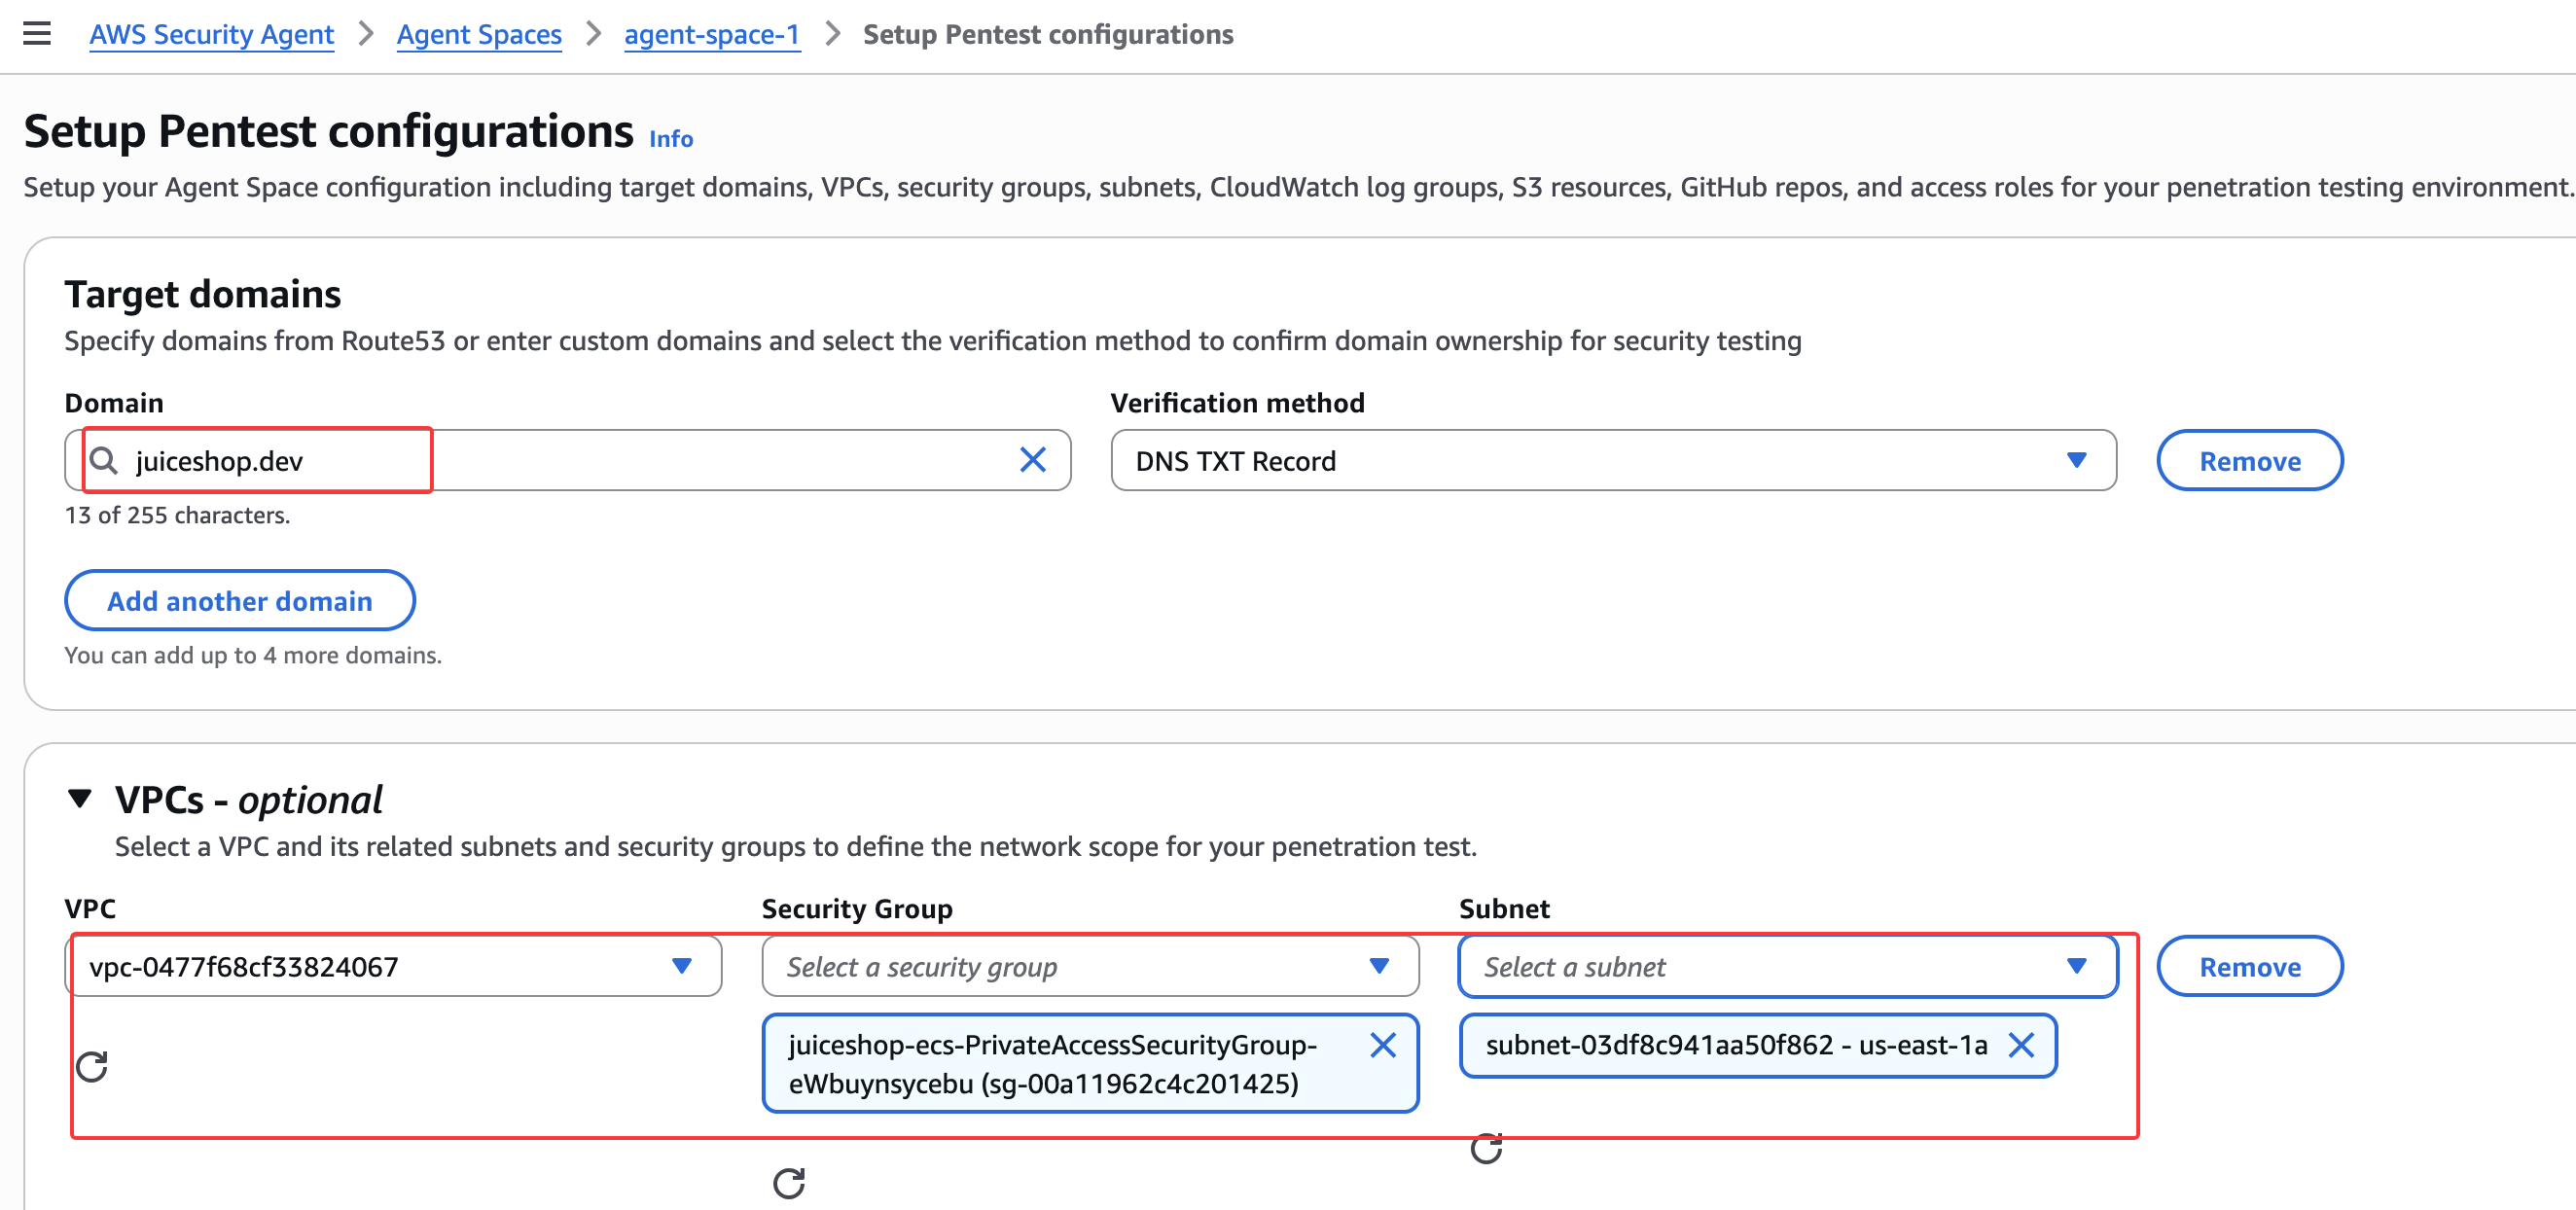The image size is (2576, 1210).
Task: Open the VPC selection dropdown
Action: (393, 966)
